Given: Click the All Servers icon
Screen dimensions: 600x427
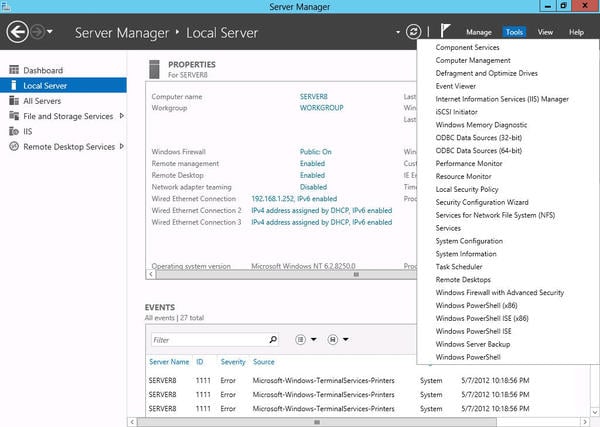Looking at the screenshot, I should [14, 101].
